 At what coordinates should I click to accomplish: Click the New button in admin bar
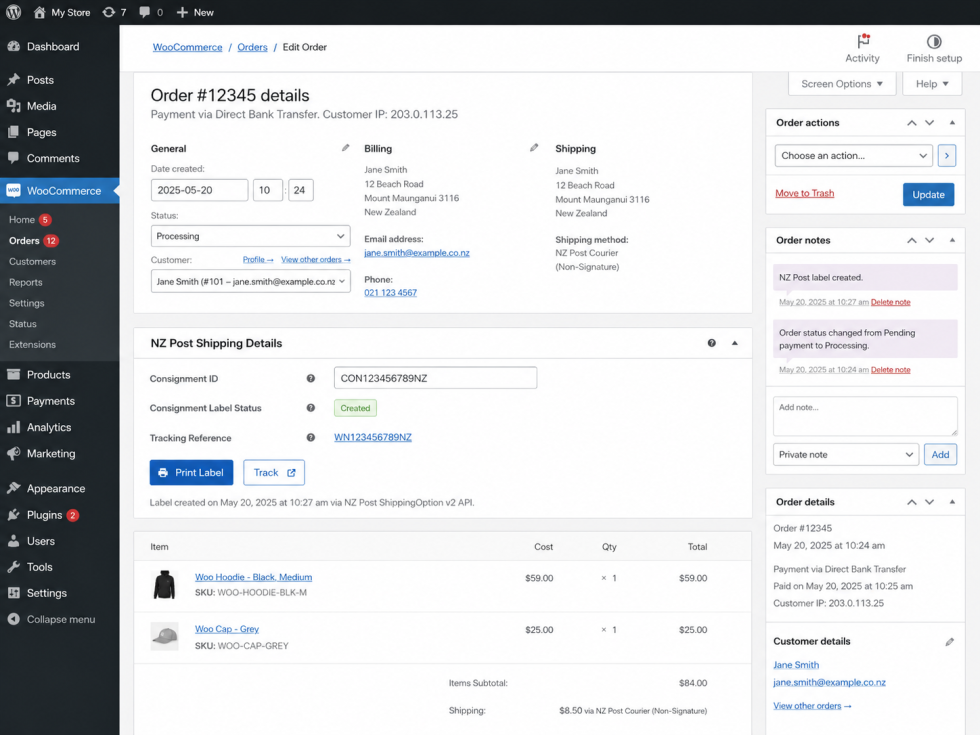pyautogui.click(x=195, y=12)
